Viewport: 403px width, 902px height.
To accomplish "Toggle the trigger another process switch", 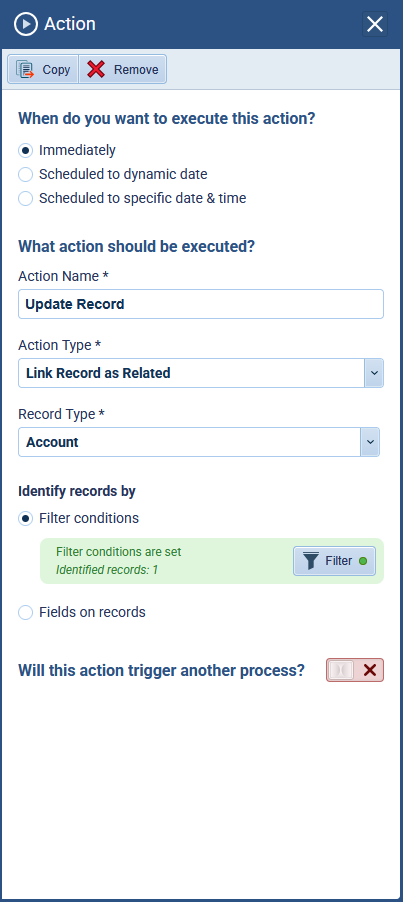I will 355,670.
